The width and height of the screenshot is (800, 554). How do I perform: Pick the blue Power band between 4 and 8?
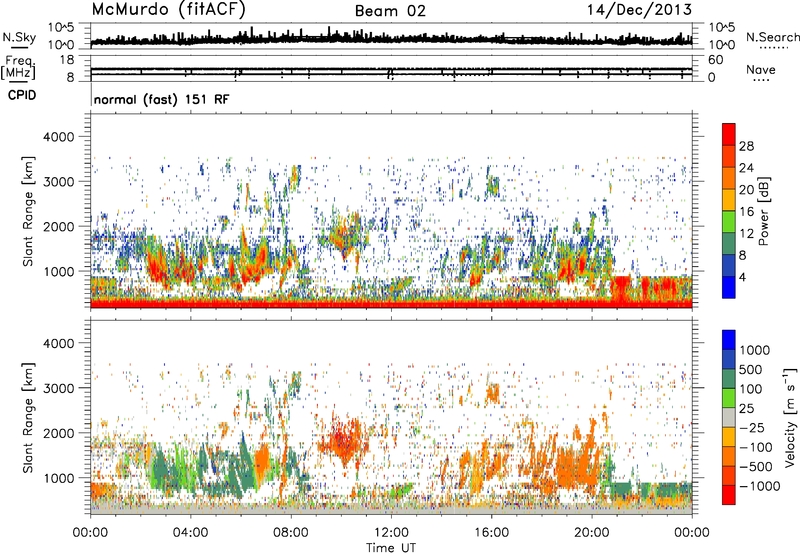point(729,266)
